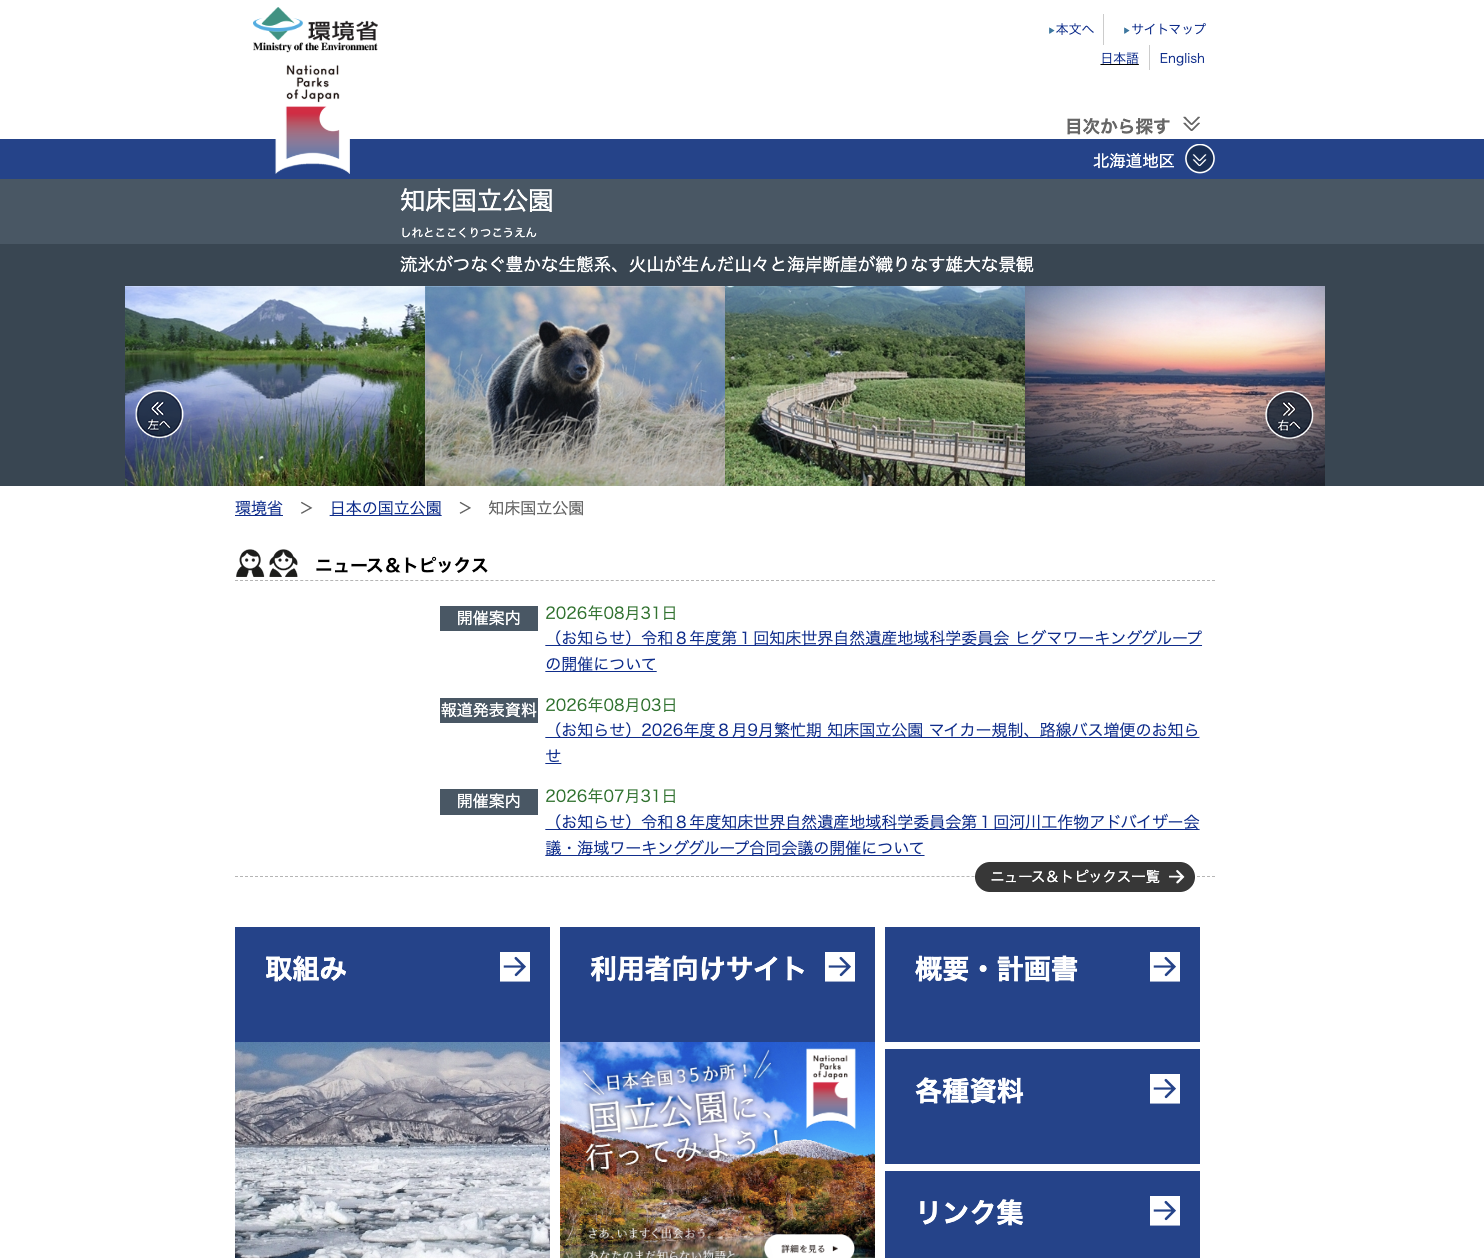Click the ニュース＆トピックス一覧 button
This screenshot has height=1258, width=1484.
1085,877
